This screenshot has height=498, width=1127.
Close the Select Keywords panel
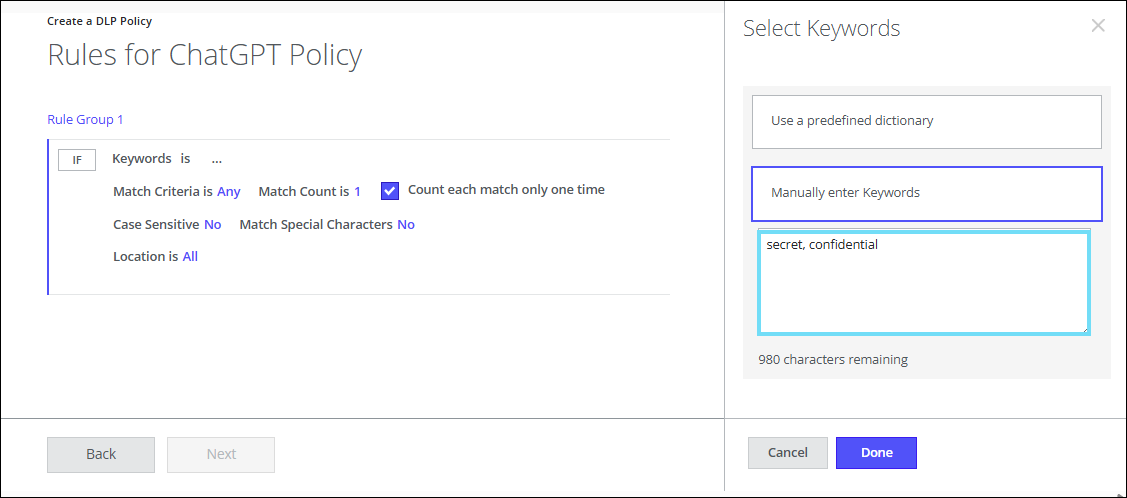[1097, 26]
